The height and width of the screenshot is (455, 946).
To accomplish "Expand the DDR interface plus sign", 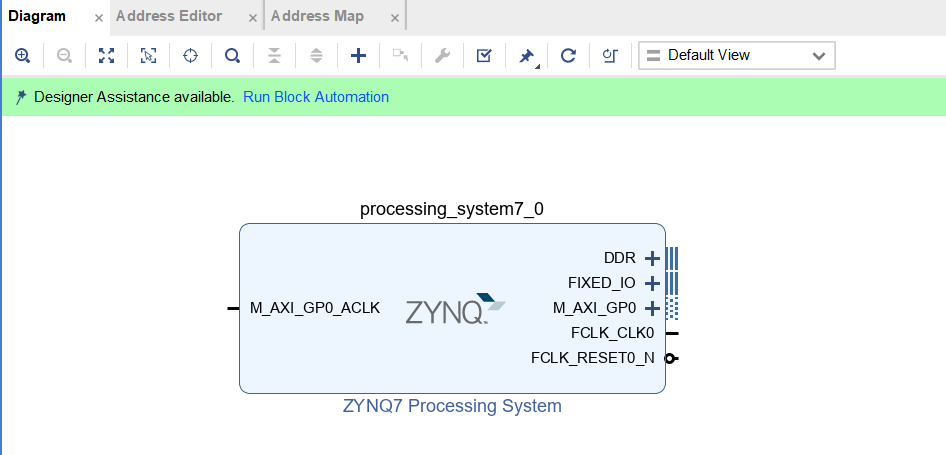I will point(652,259).
